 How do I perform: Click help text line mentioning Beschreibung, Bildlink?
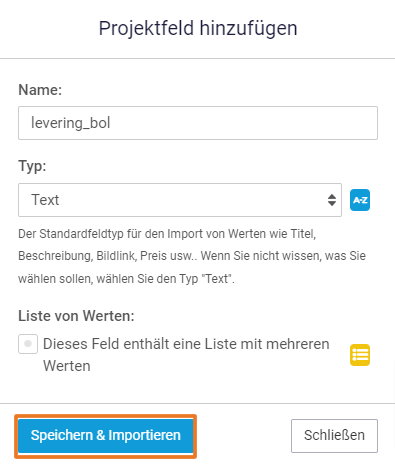pos(192,256)
